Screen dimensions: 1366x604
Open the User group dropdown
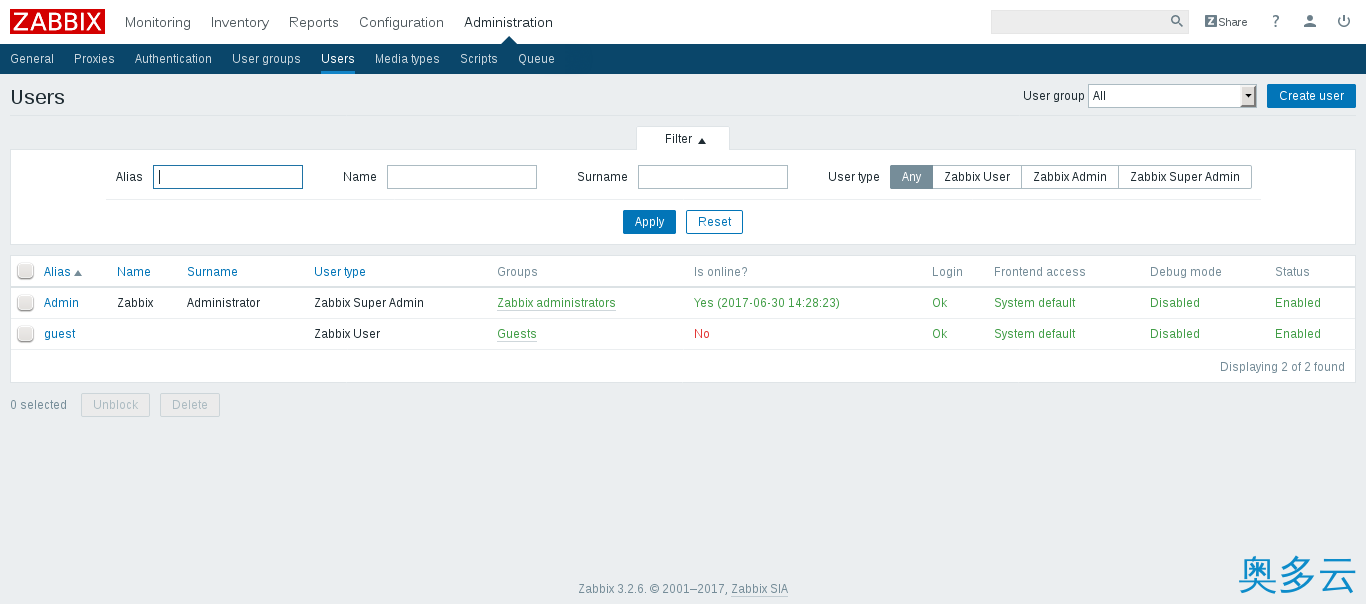pos(1172,96)
